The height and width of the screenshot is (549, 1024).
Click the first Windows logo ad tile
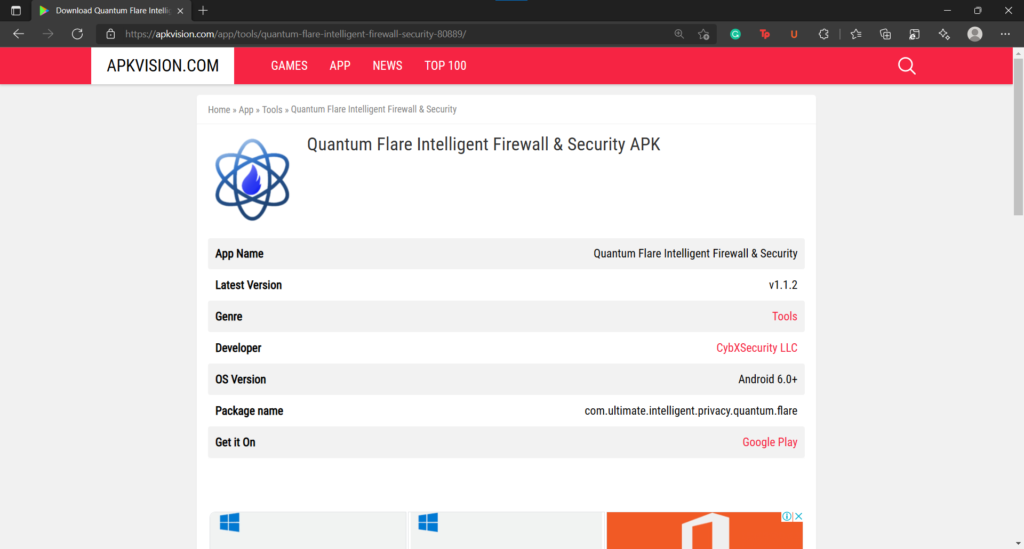(308, 530)
